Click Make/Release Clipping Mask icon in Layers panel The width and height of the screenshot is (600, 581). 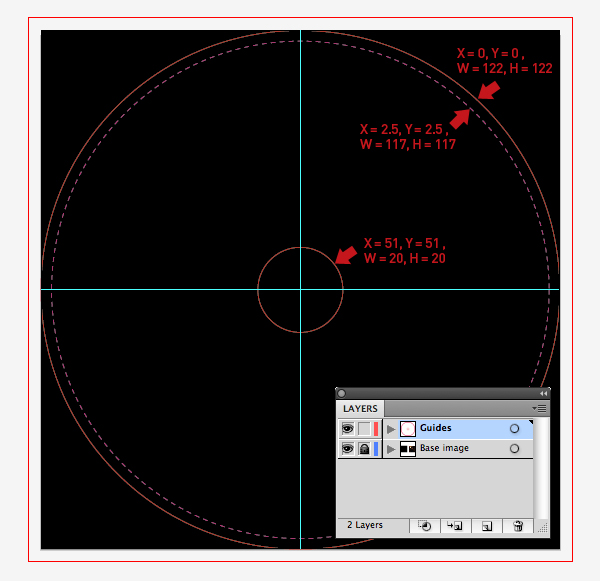tap(425, 526)
